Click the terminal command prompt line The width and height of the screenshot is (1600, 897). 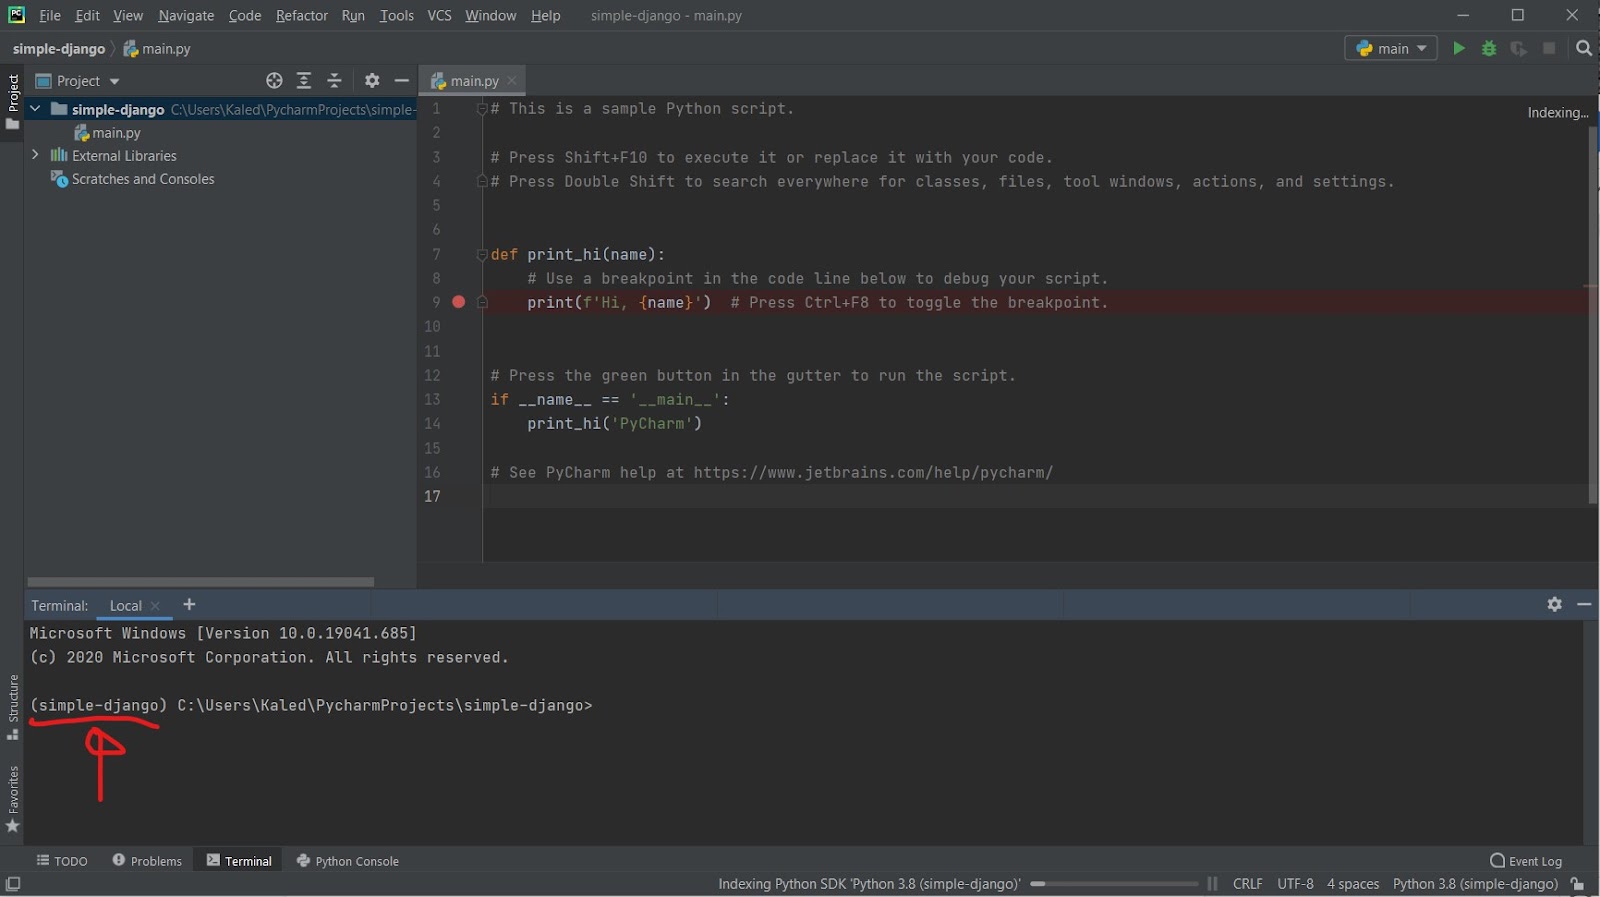tap(311, 706)
